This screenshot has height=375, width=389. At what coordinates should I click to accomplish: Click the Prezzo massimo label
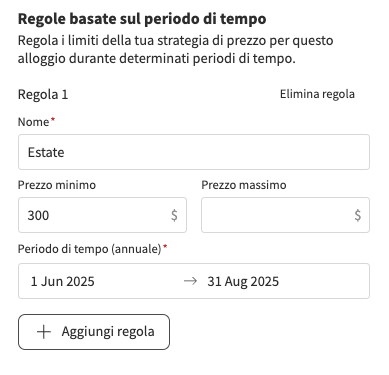244,185
